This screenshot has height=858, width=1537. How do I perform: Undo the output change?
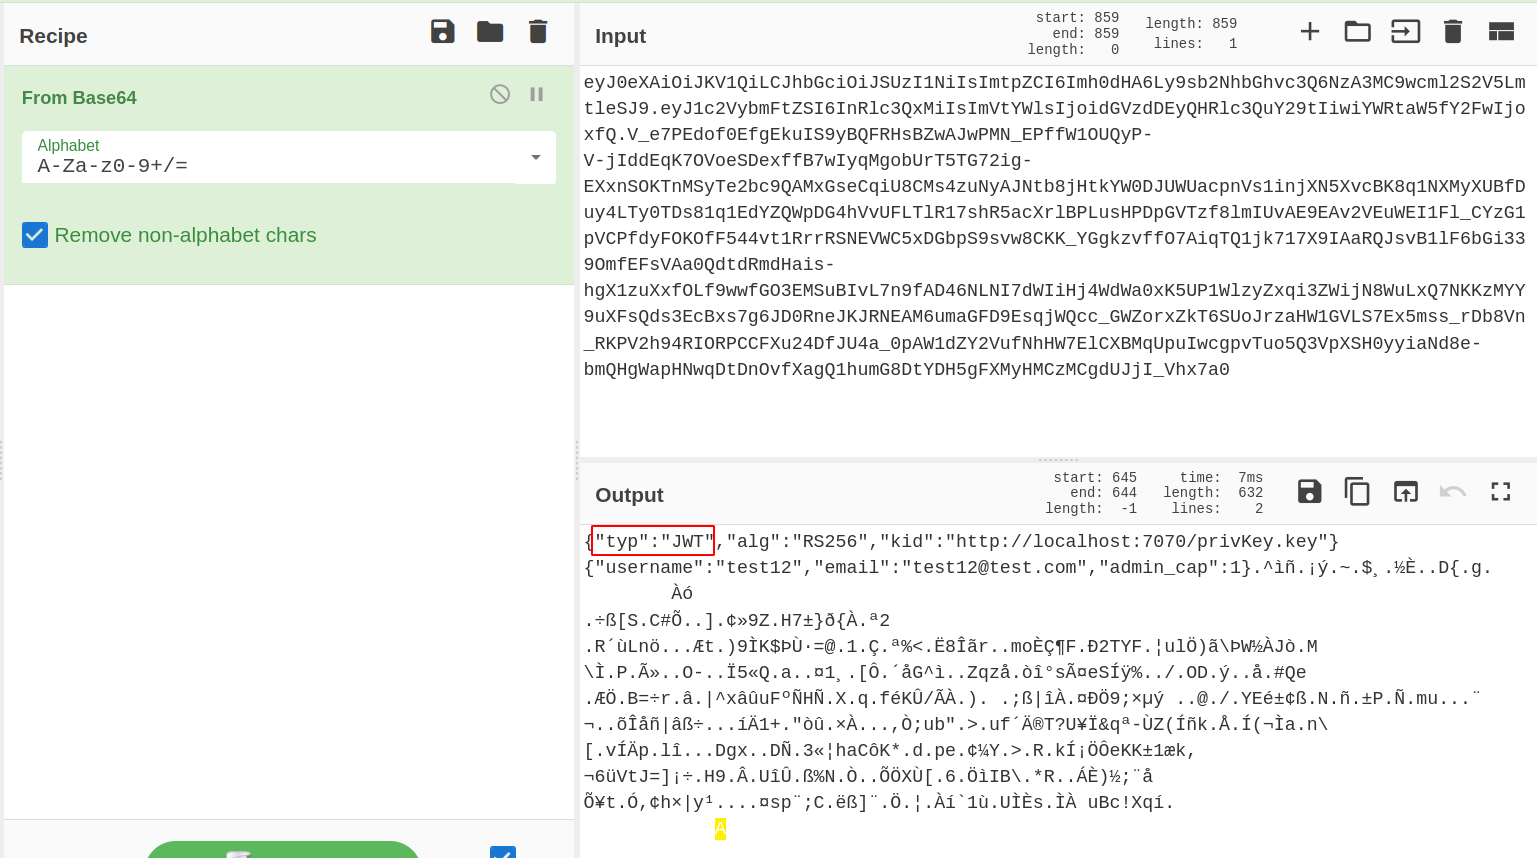[x=1452, y=491]
